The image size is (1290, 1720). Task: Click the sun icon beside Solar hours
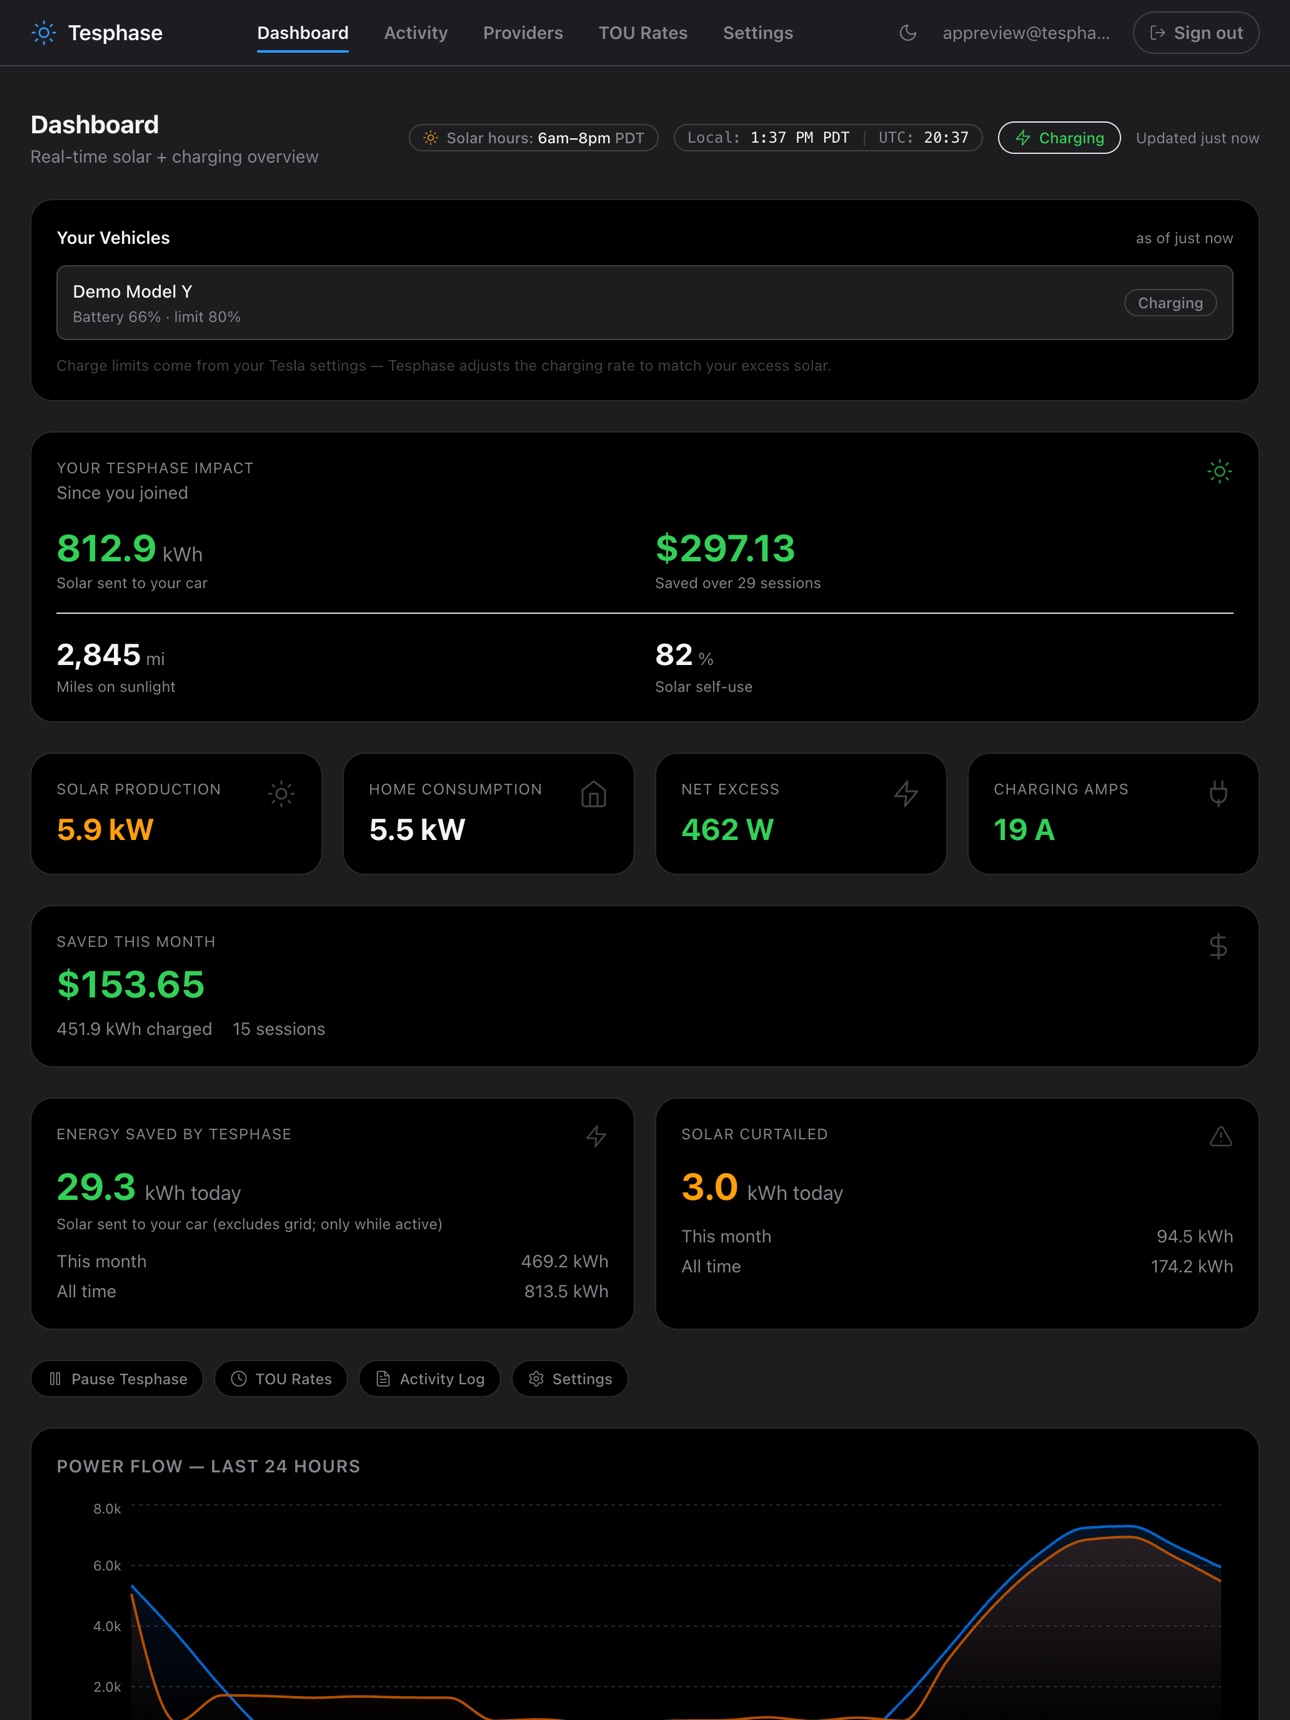point(431,138)
